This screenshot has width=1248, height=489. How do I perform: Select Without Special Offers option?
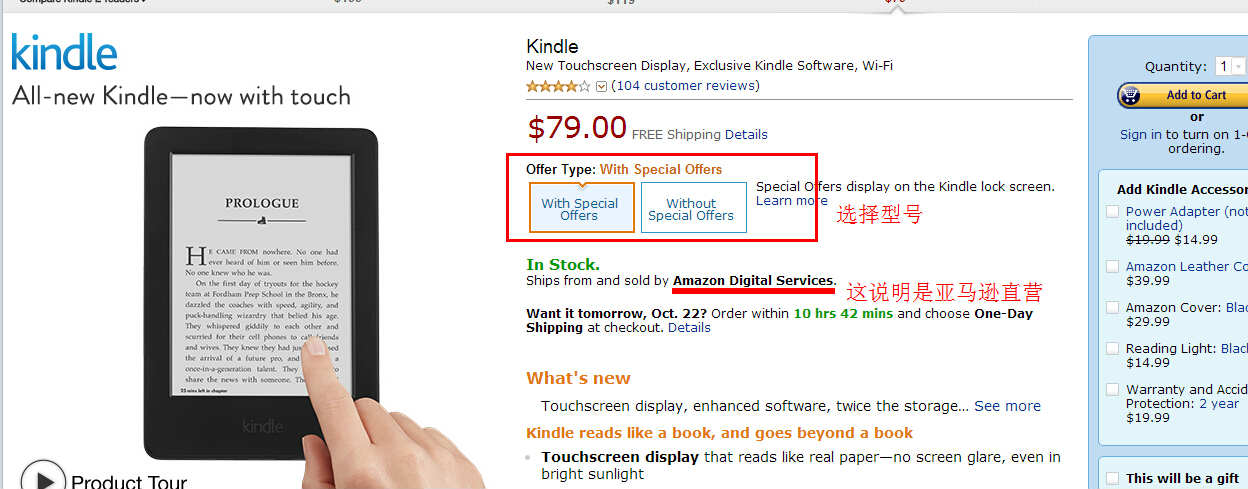tap(693, 208)
